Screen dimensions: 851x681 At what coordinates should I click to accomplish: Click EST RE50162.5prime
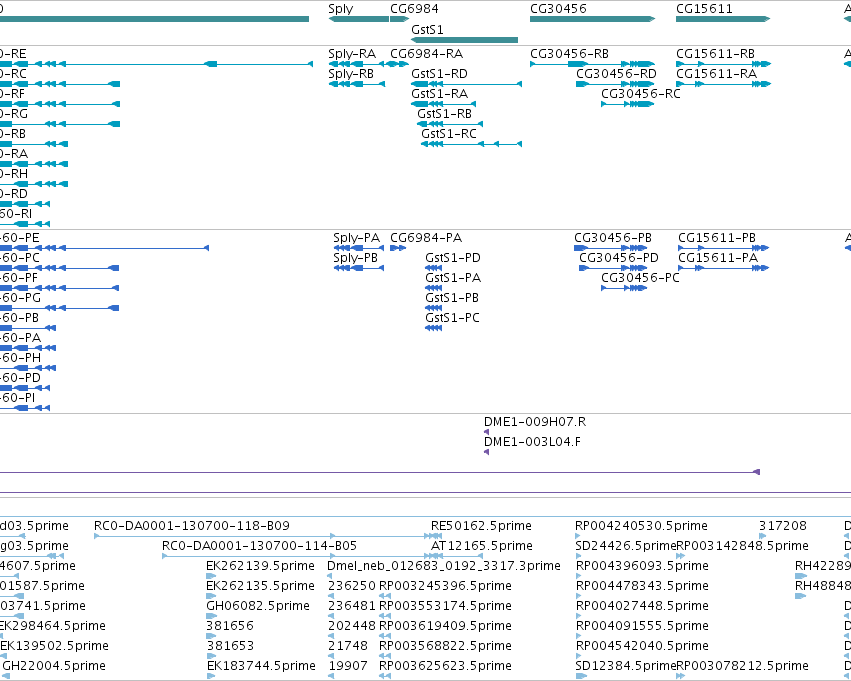point(481,526)
